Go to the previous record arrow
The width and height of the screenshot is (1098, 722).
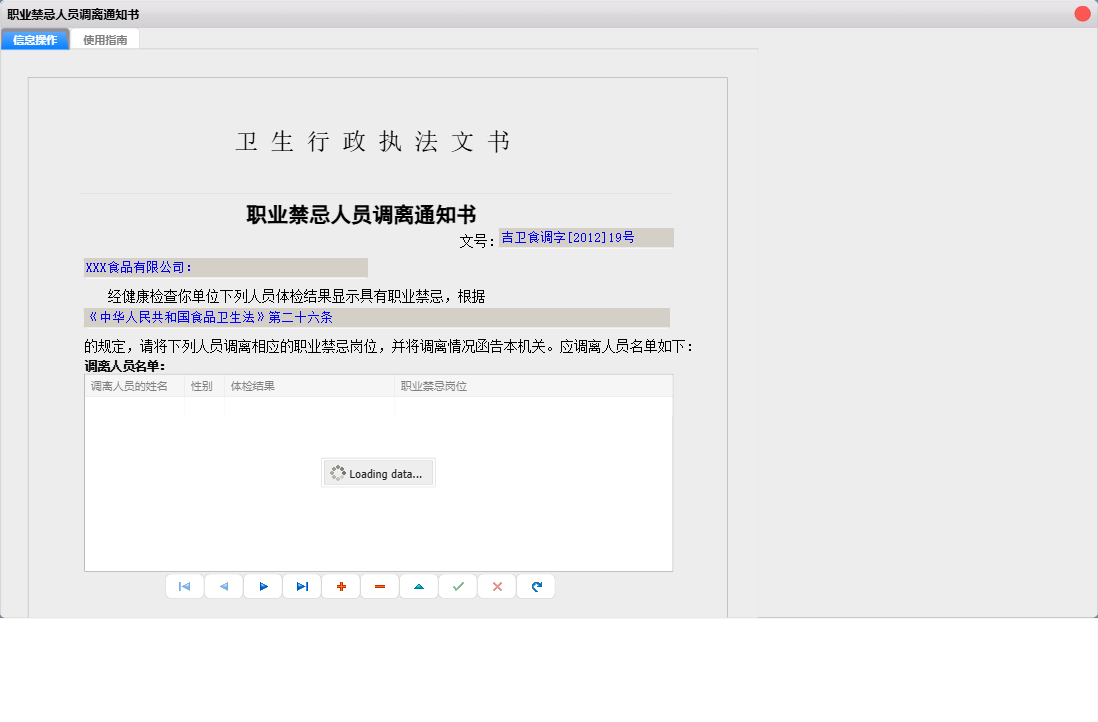(x=223, y=586)
